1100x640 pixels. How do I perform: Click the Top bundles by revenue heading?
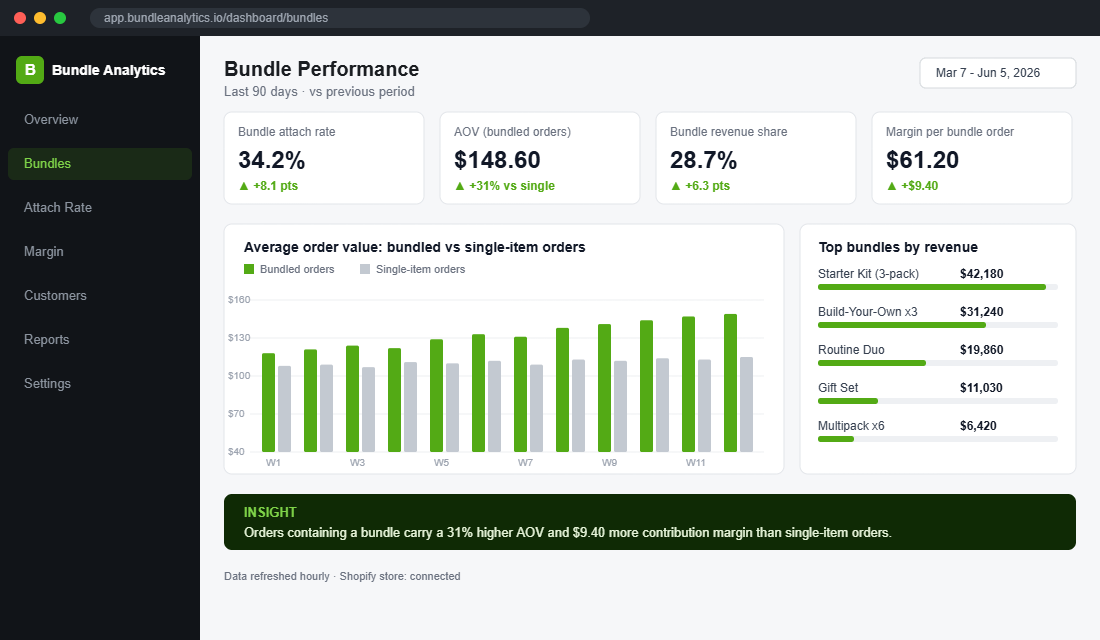tap(898, 247)
